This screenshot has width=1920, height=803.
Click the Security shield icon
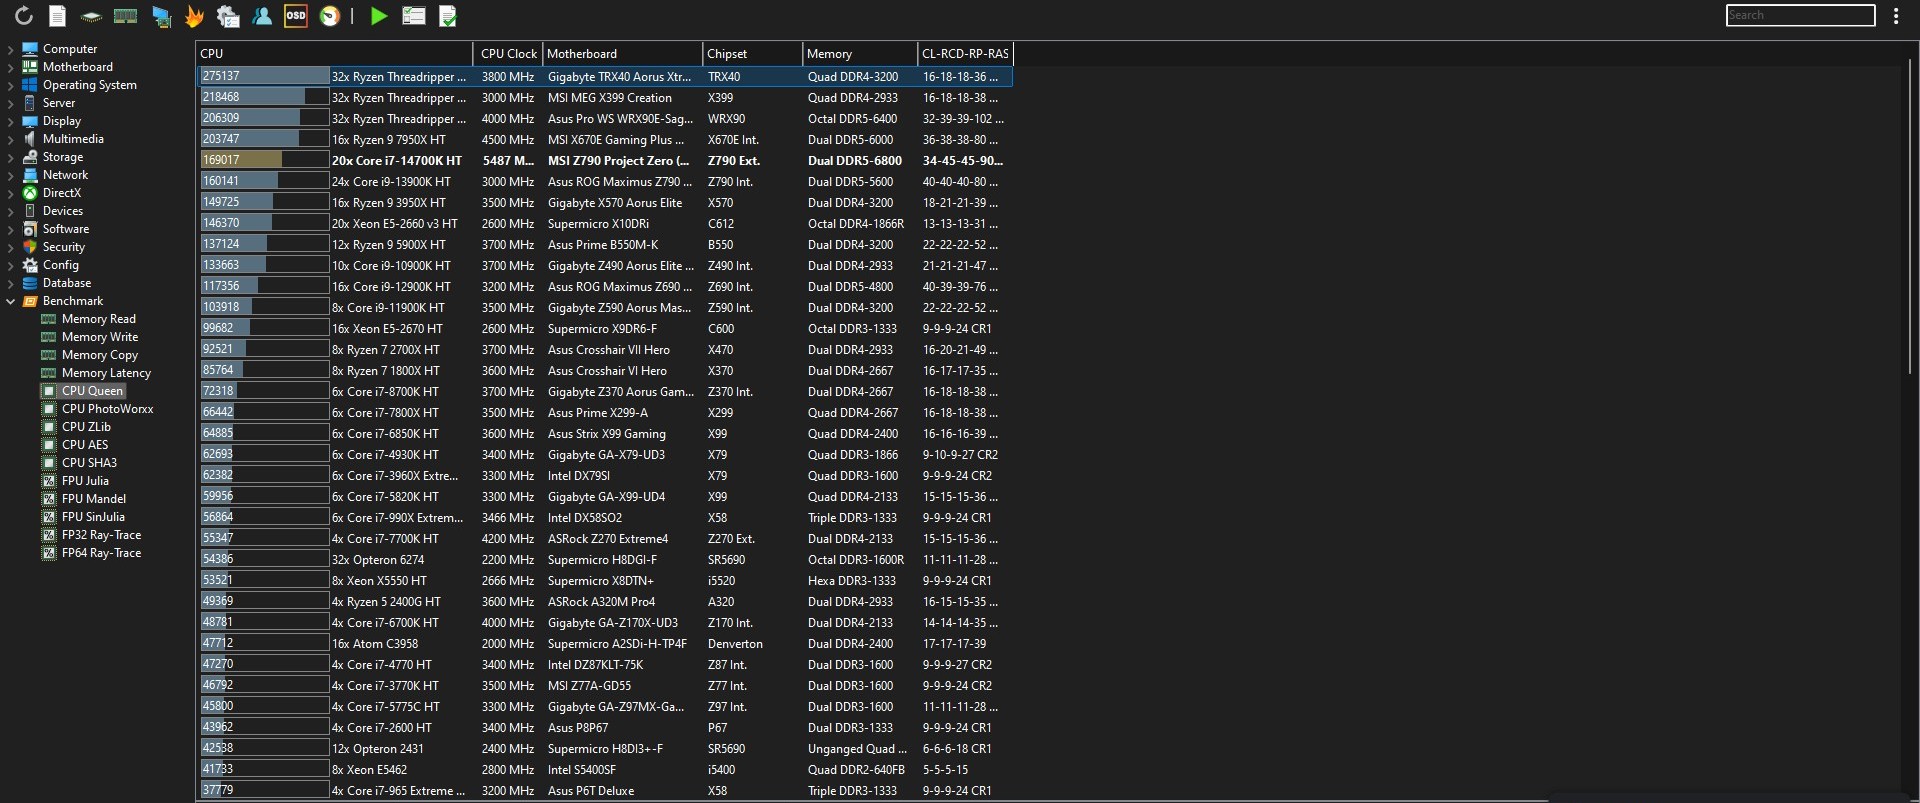[30, 247]
